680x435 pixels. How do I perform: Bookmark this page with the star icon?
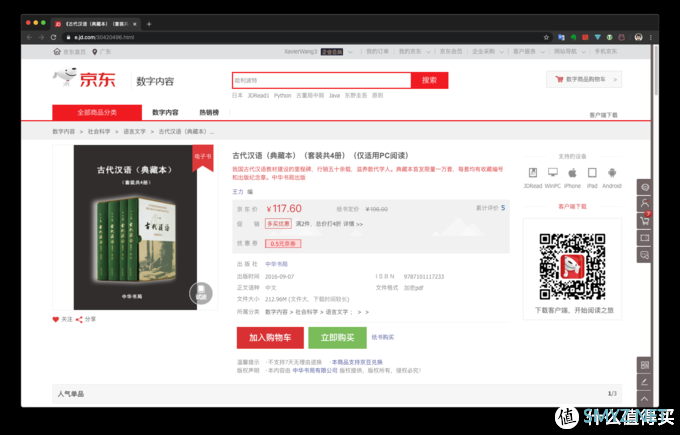click(x=546, y=37)
